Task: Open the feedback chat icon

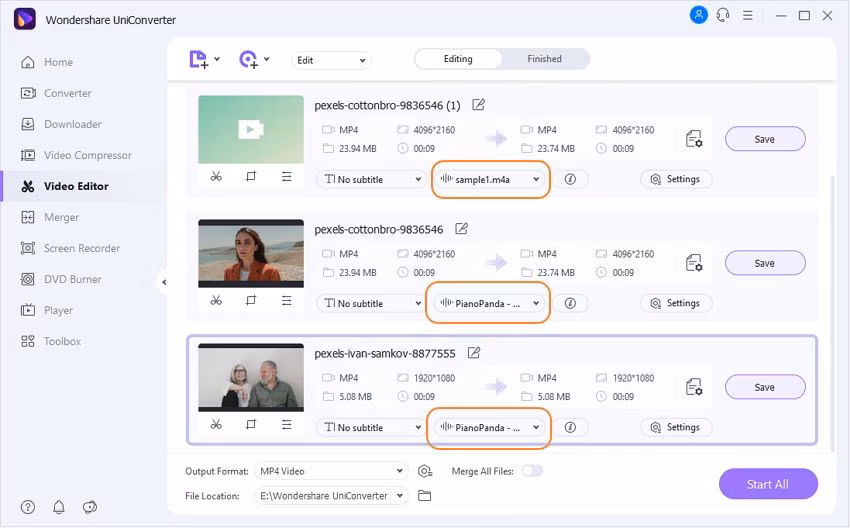Action: pos(89,507)
